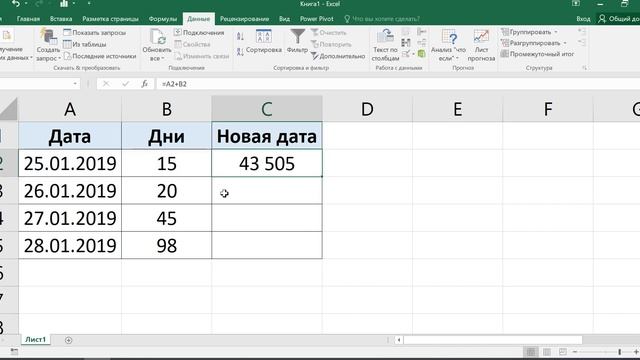The image size is (640, 360).
Task: Switch to the Вставка tab
Action: click(61, 19)
